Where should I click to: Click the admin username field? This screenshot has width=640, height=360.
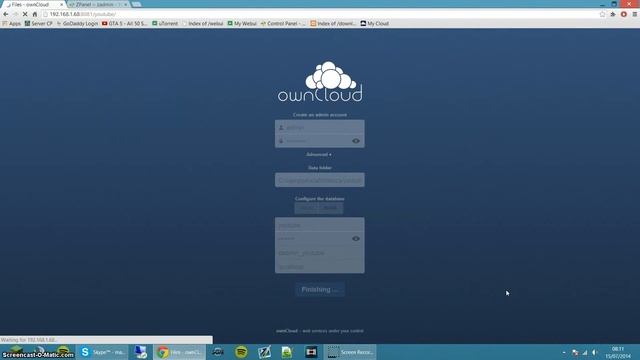pos(320,127)
